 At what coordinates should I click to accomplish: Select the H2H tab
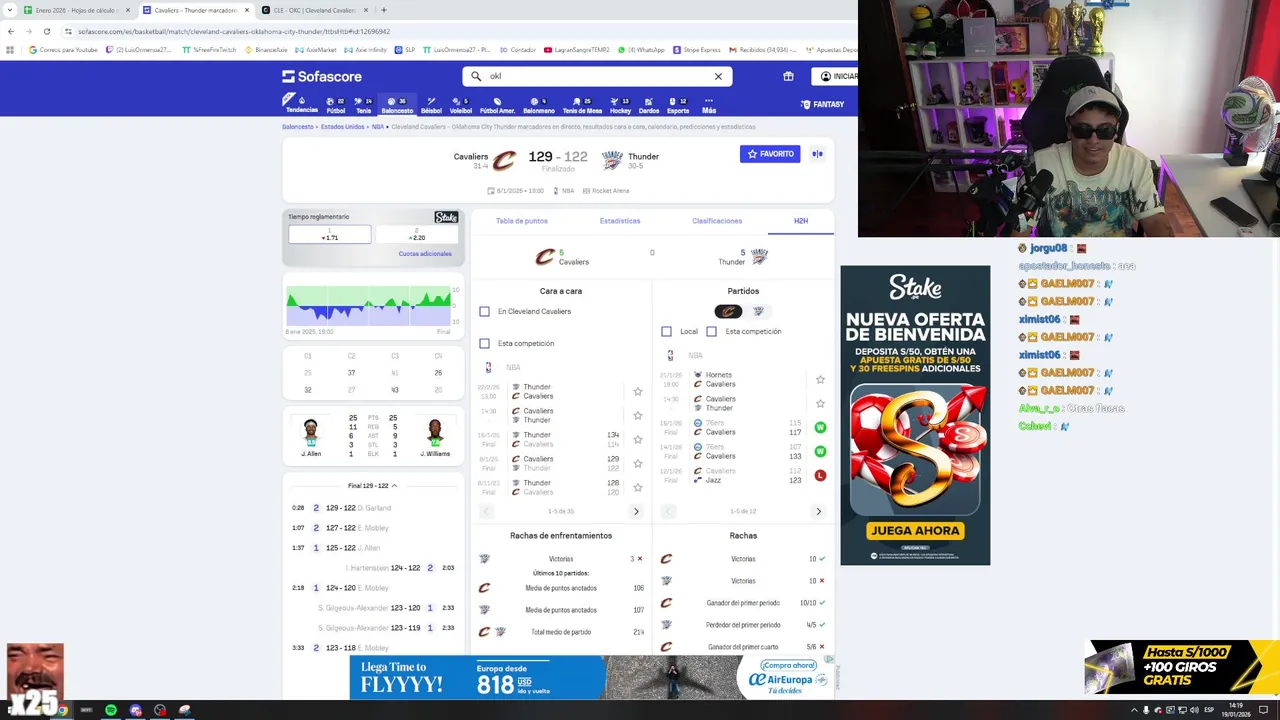click(801, 221)
